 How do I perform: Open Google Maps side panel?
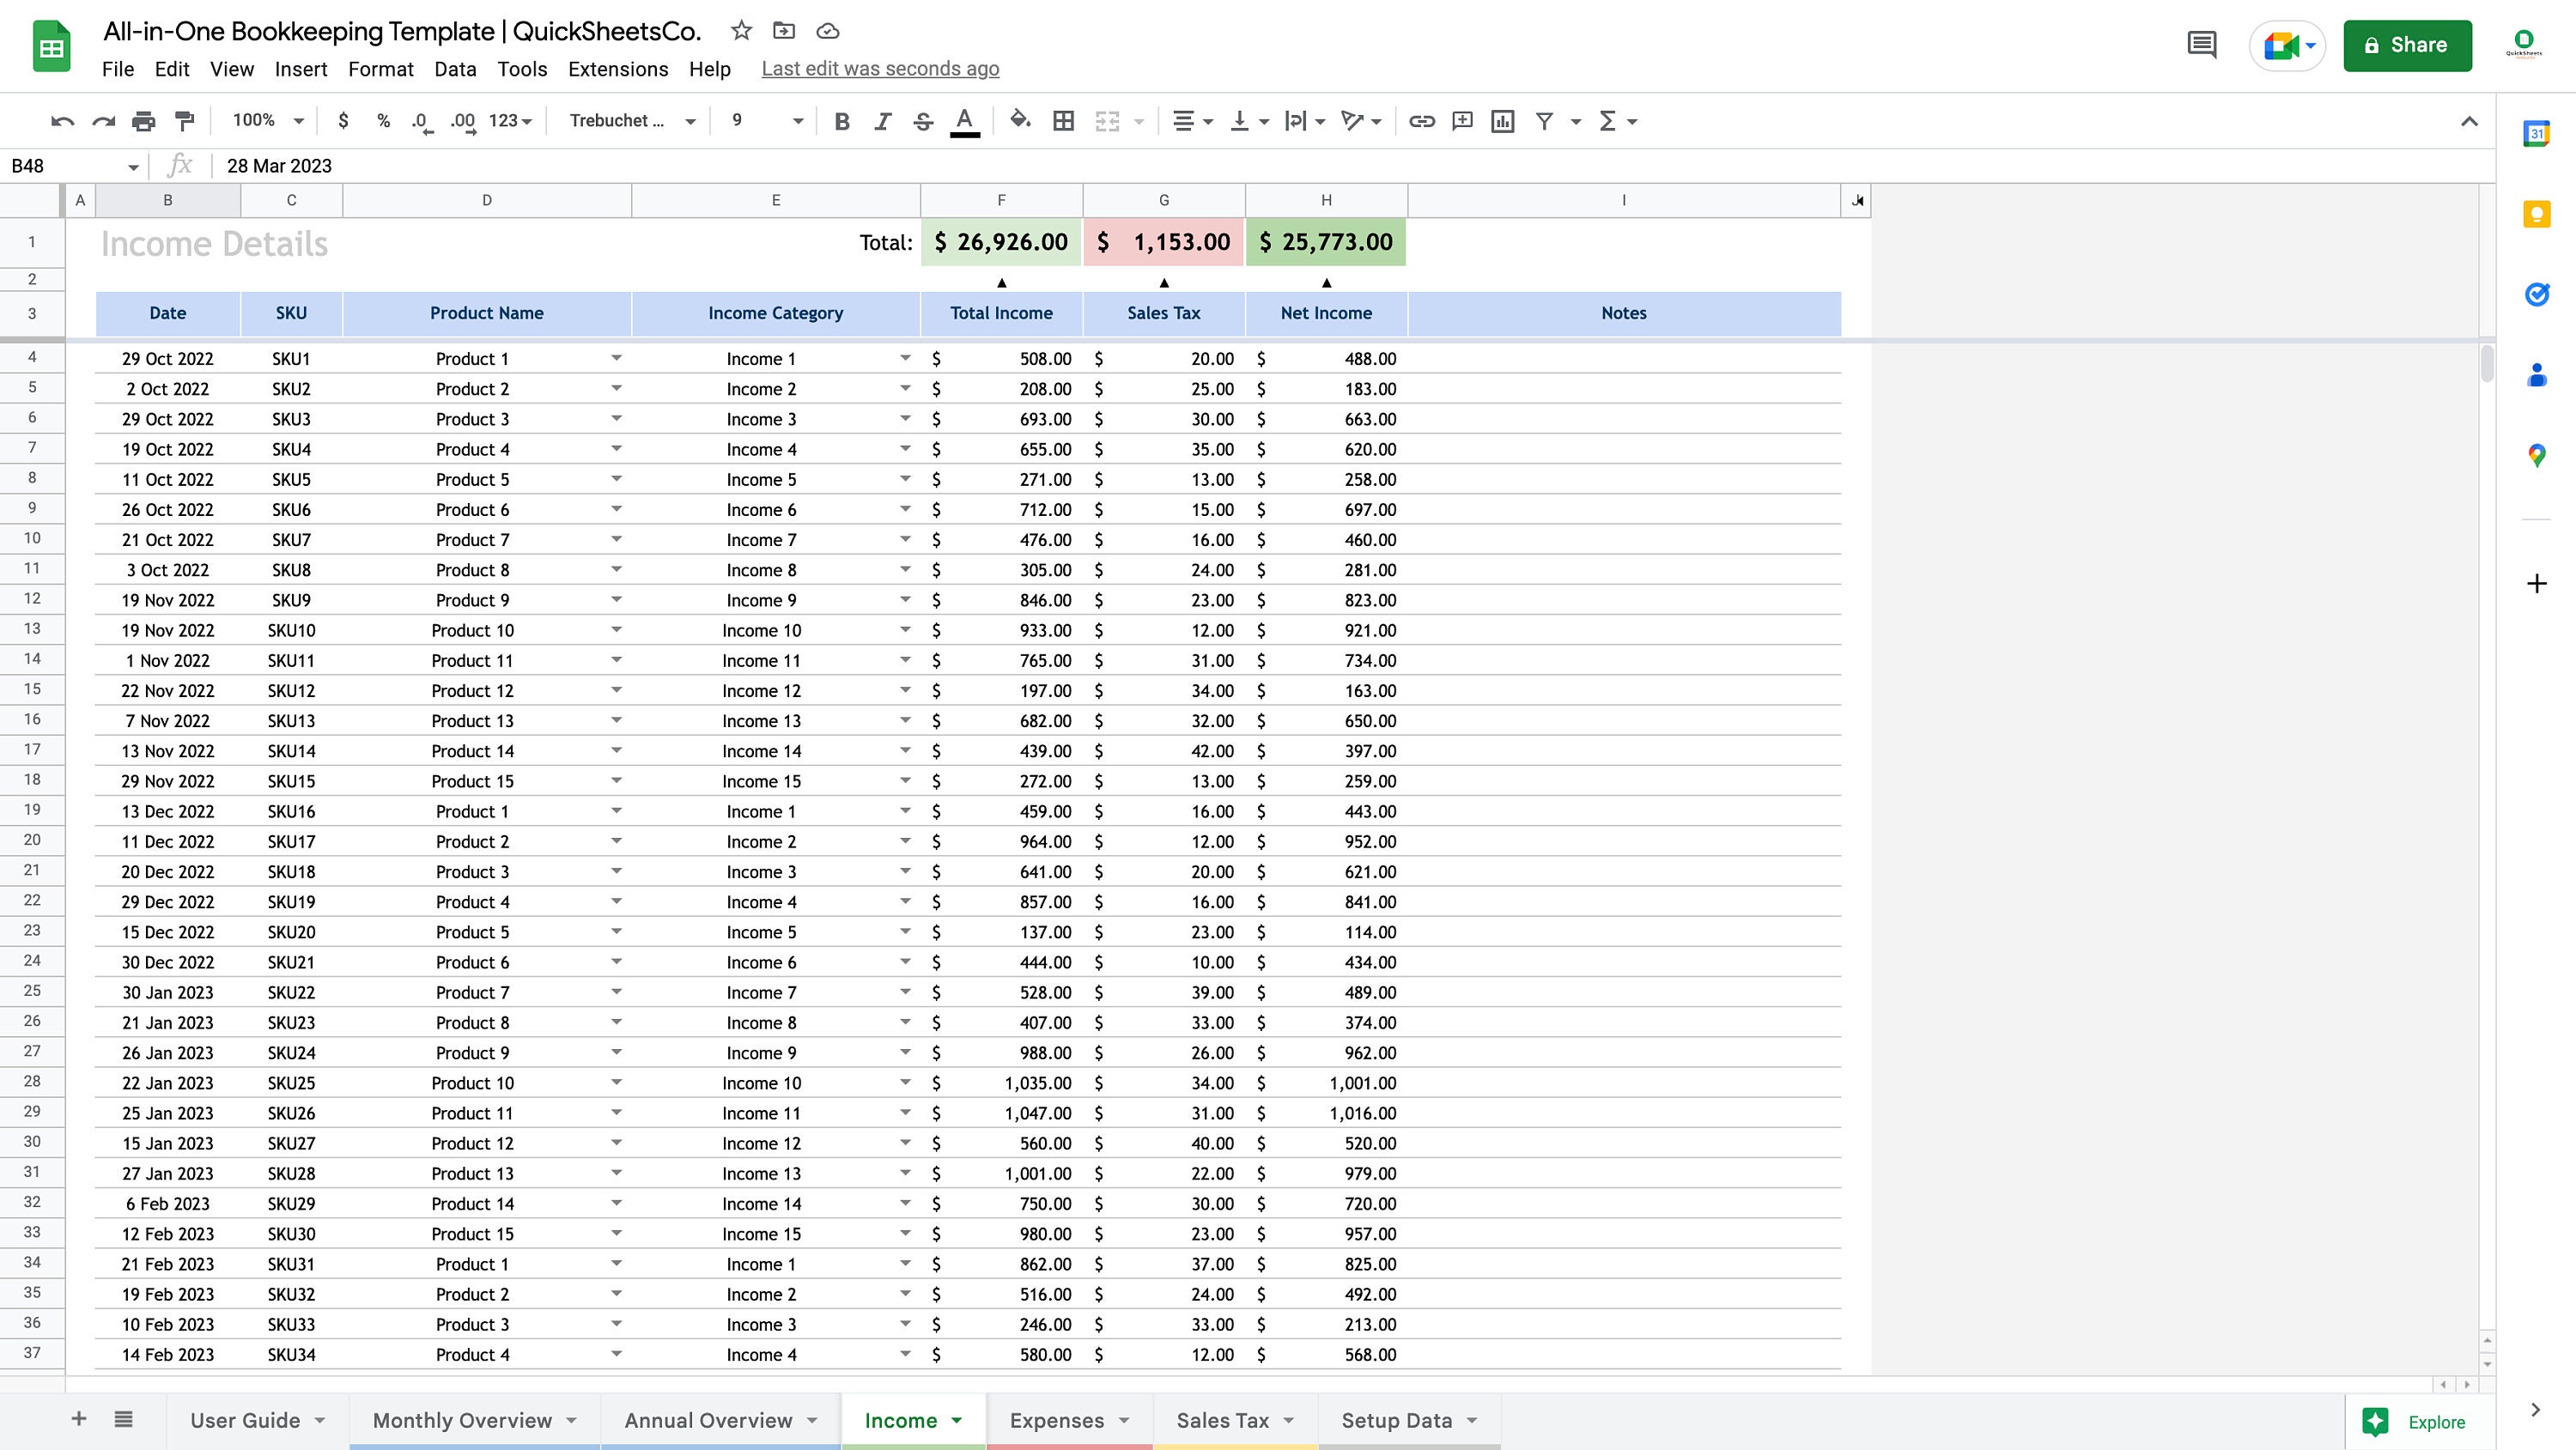[x=2537, y=456]
